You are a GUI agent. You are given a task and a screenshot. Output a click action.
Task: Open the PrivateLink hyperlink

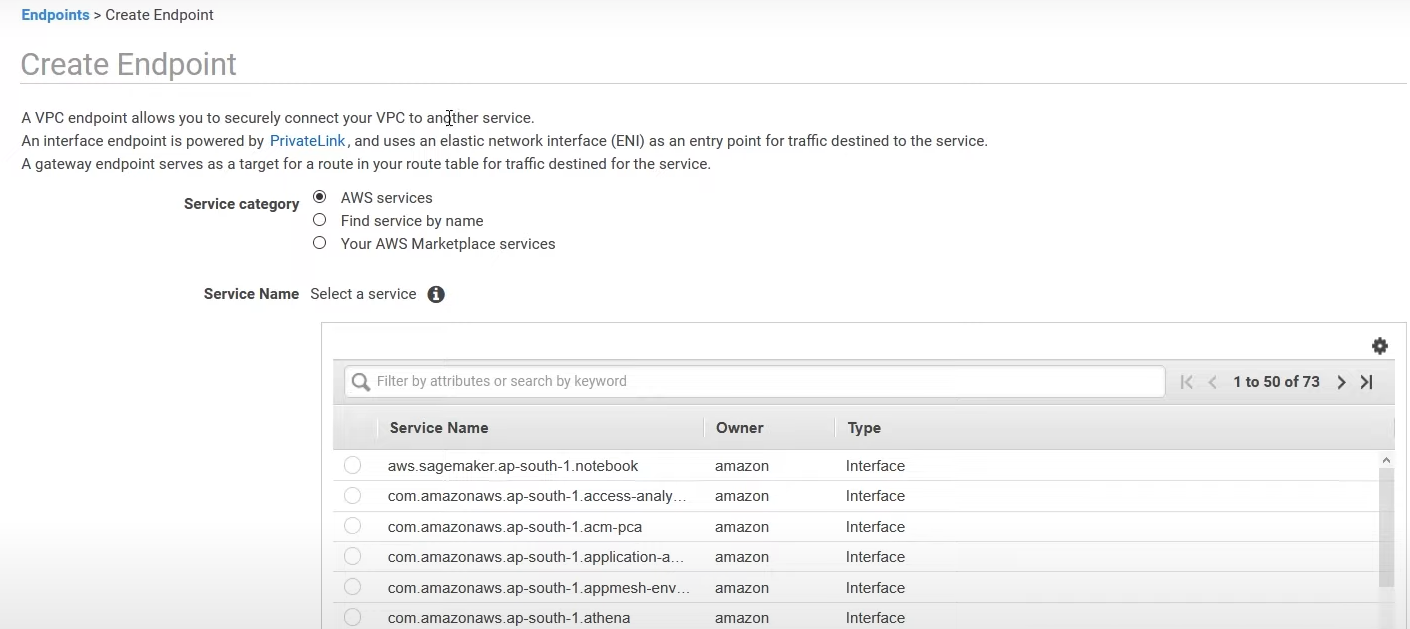(308, 141)
